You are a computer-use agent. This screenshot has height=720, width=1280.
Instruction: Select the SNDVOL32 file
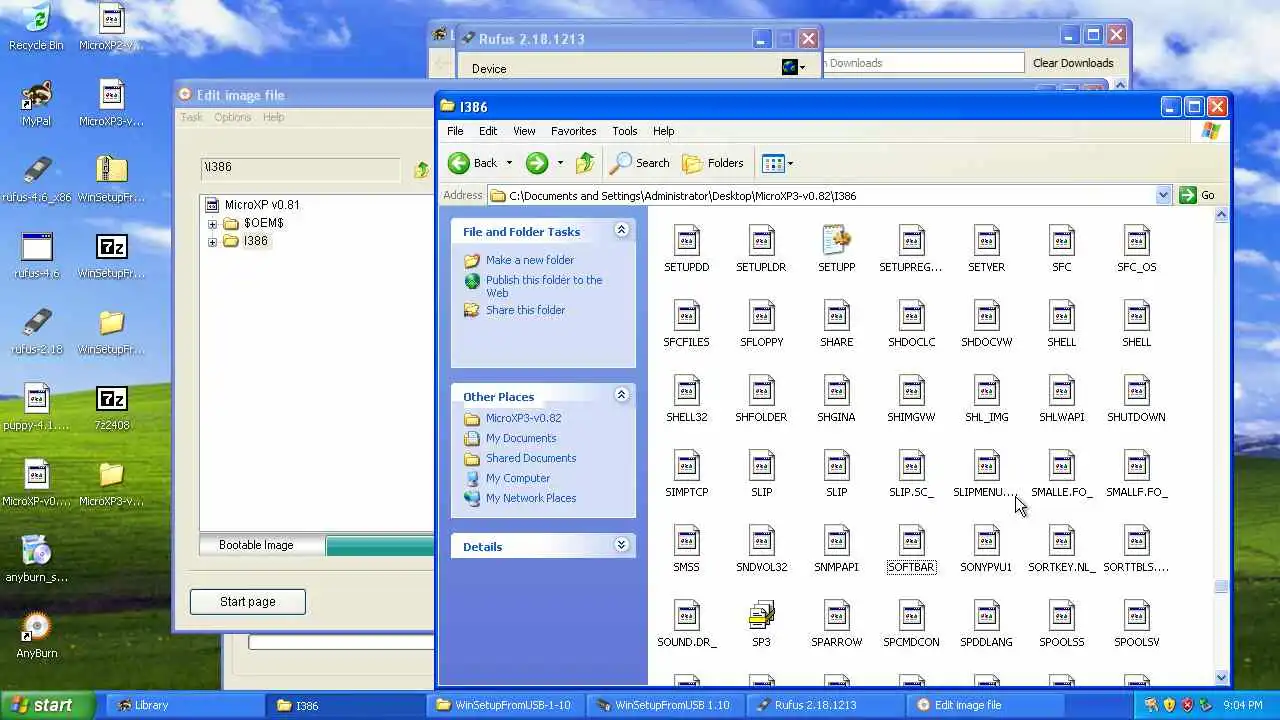tap(761, 549)
